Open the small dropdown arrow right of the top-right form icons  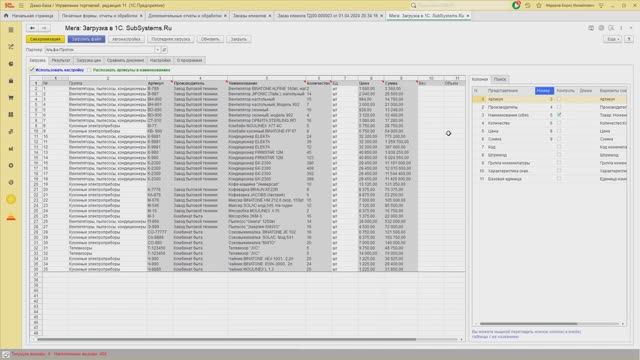(x=631, y=28)
